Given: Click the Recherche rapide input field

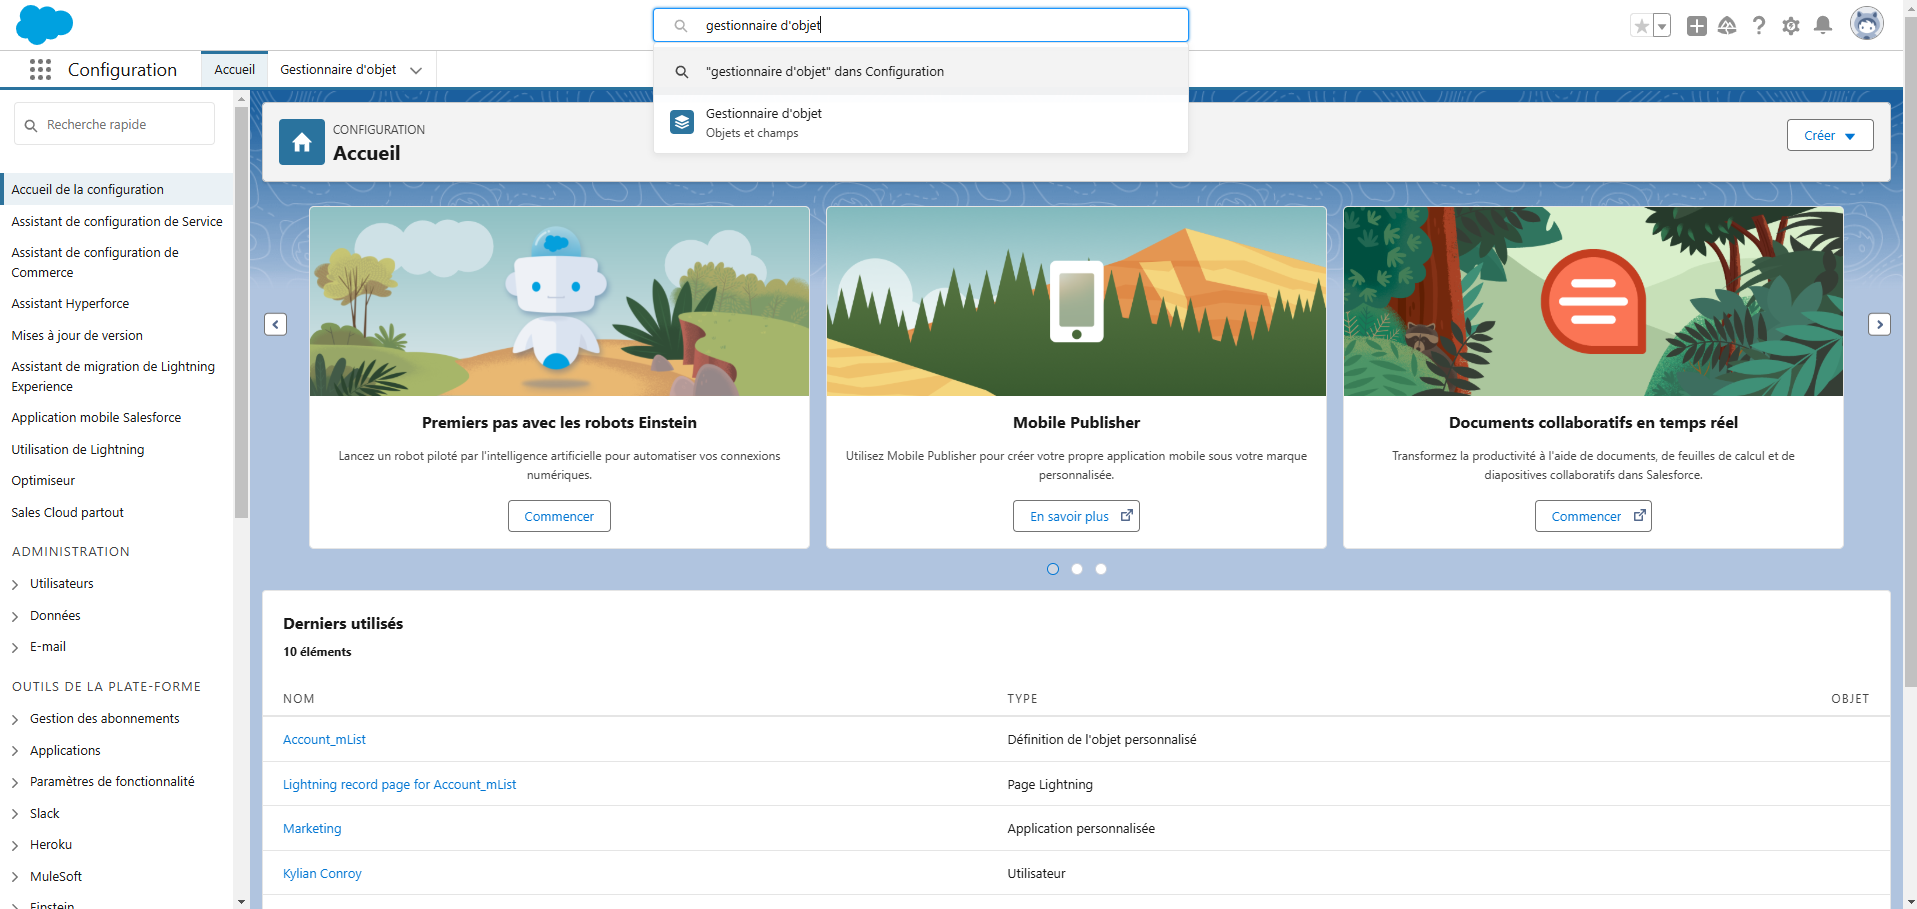Looking at the screenshot, I should tap(114, 124).
